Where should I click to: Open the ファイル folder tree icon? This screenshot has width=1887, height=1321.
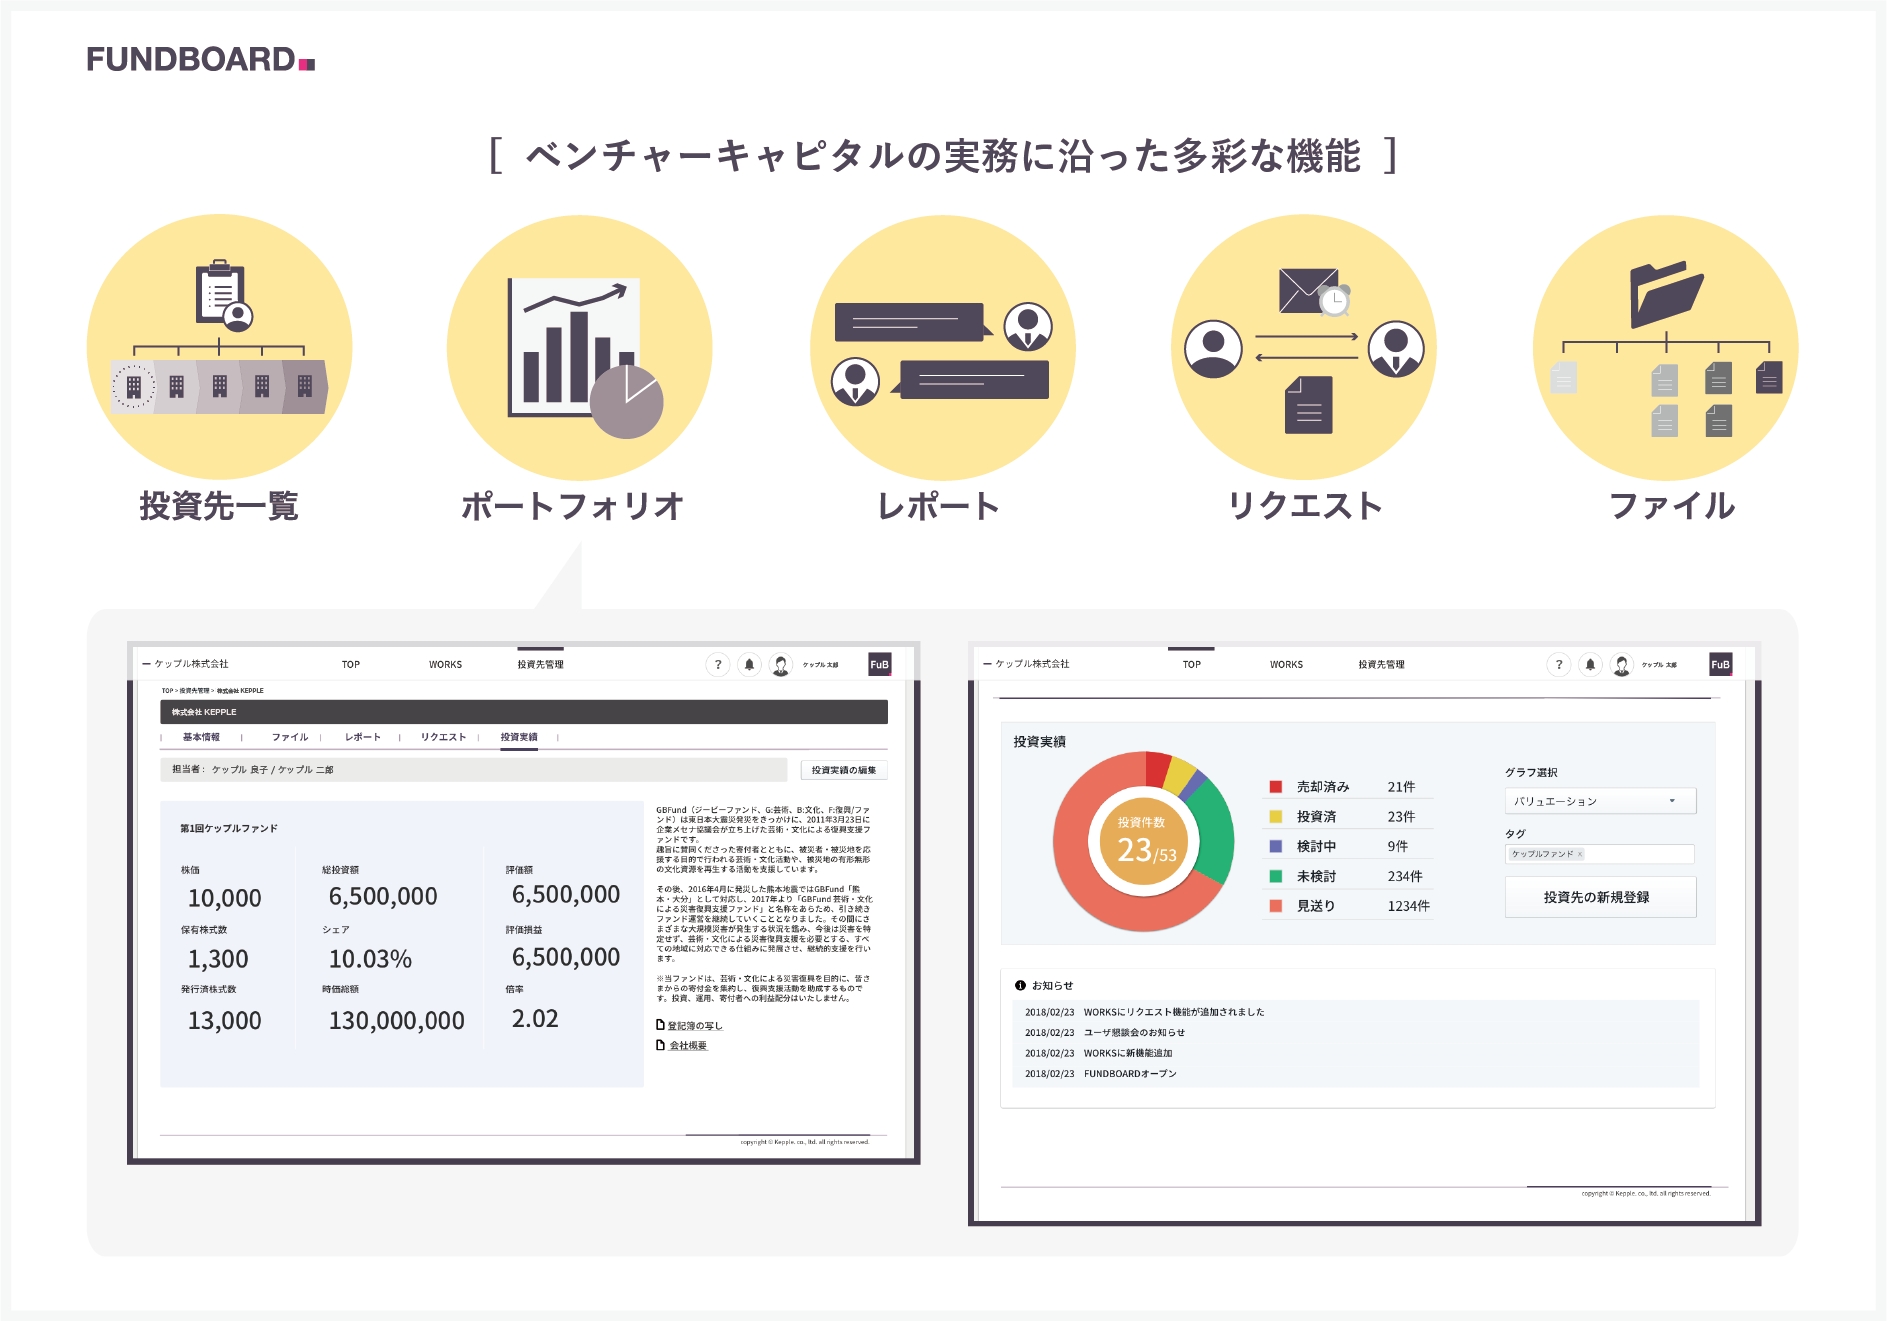click(x=1665, y=348)
